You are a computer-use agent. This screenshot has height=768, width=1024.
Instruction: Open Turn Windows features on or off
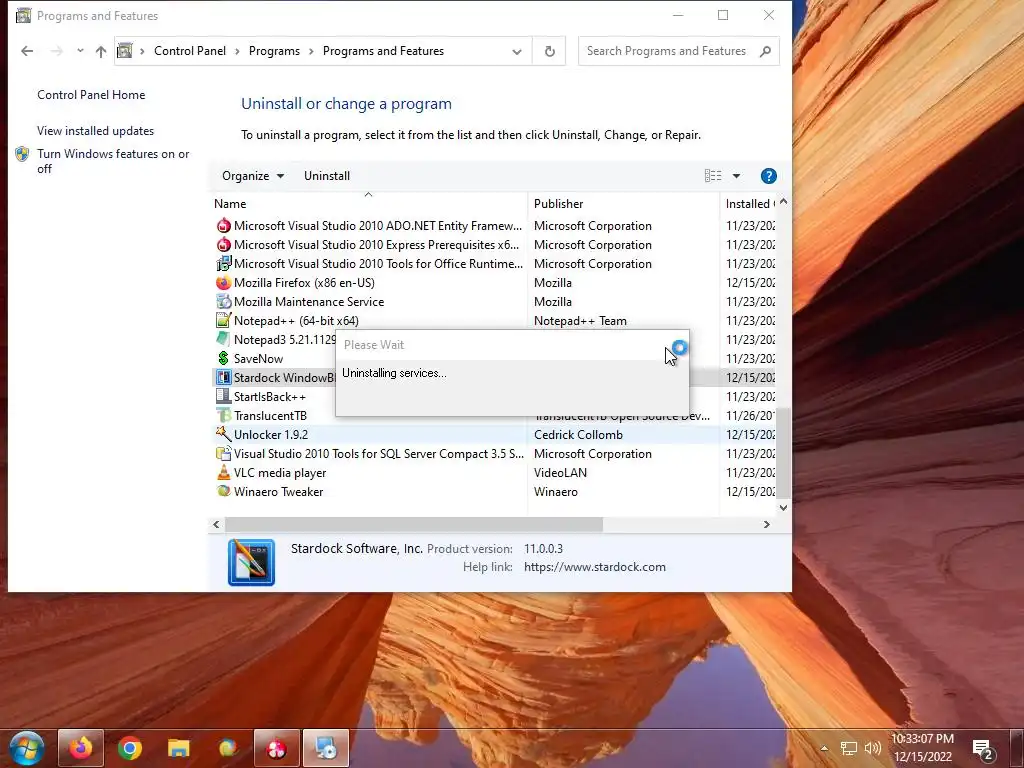[x=113, y=161]
